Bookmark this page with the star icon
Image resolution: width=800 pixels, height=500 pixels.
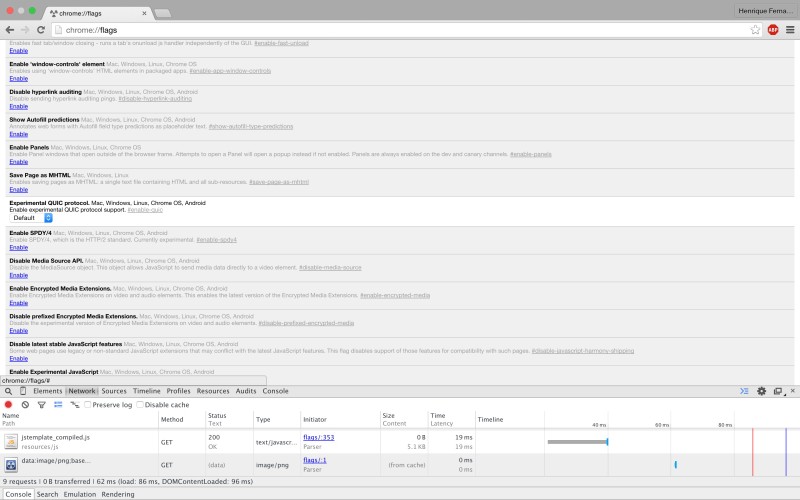click(x=755, y=30)
